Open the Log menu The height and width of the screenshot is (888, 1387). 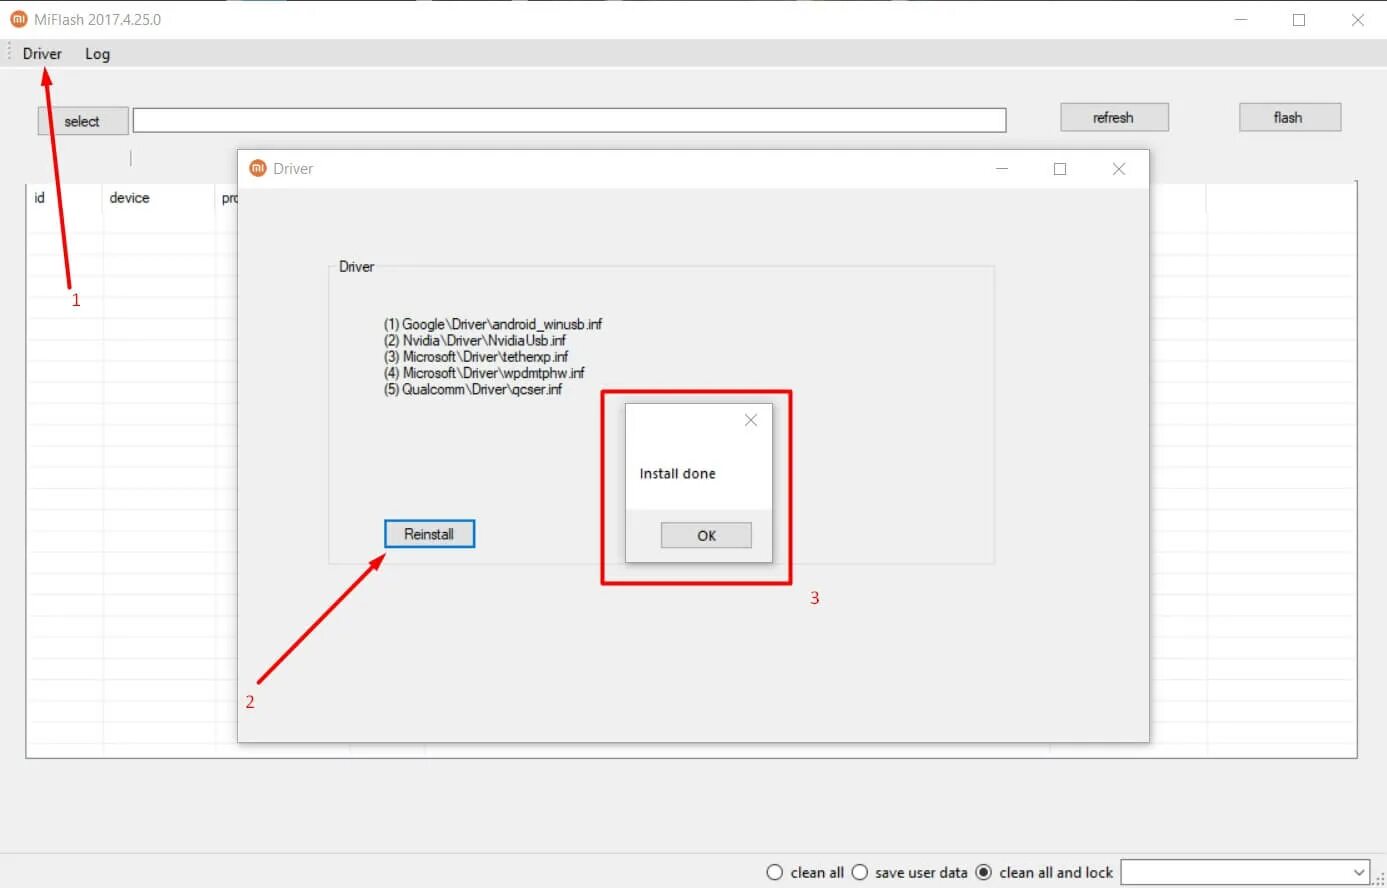(x=97, y=54)
